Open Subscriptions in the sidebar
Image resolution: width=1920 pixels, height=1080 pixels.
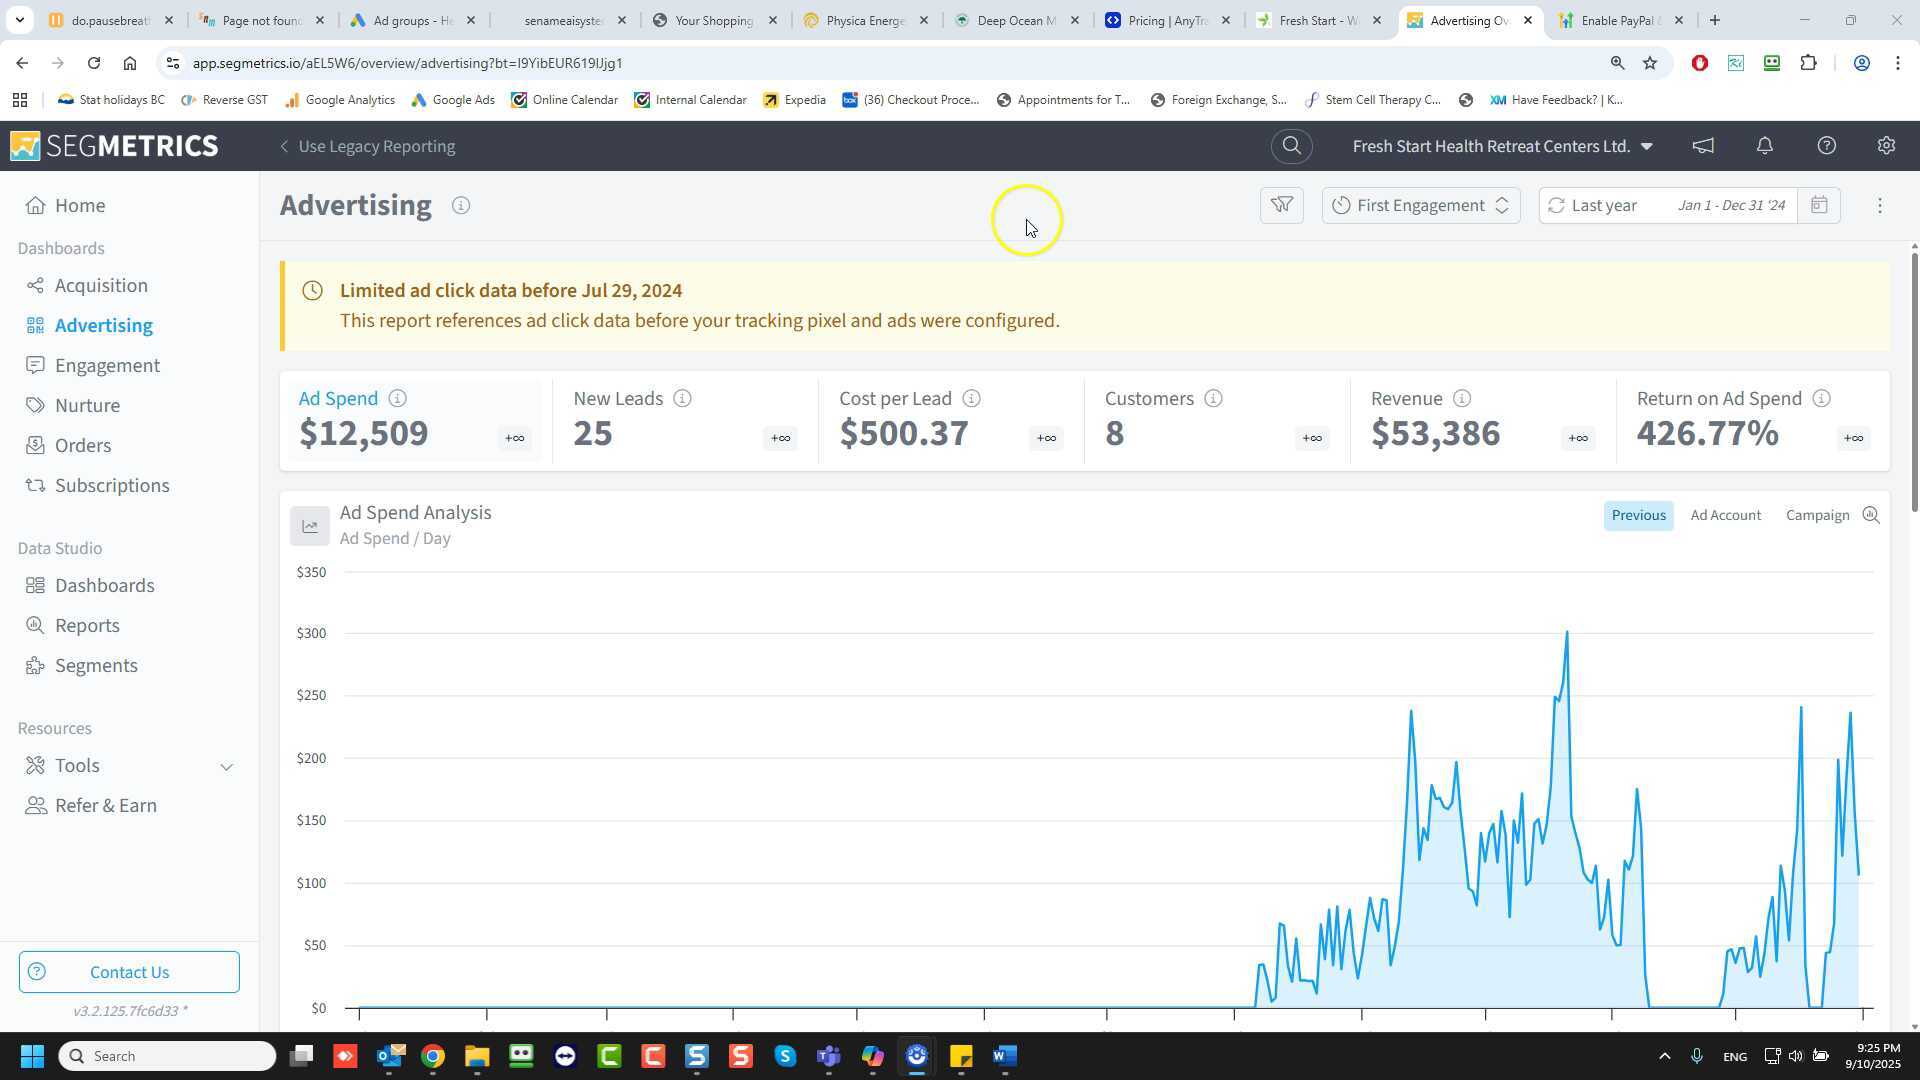112,485
